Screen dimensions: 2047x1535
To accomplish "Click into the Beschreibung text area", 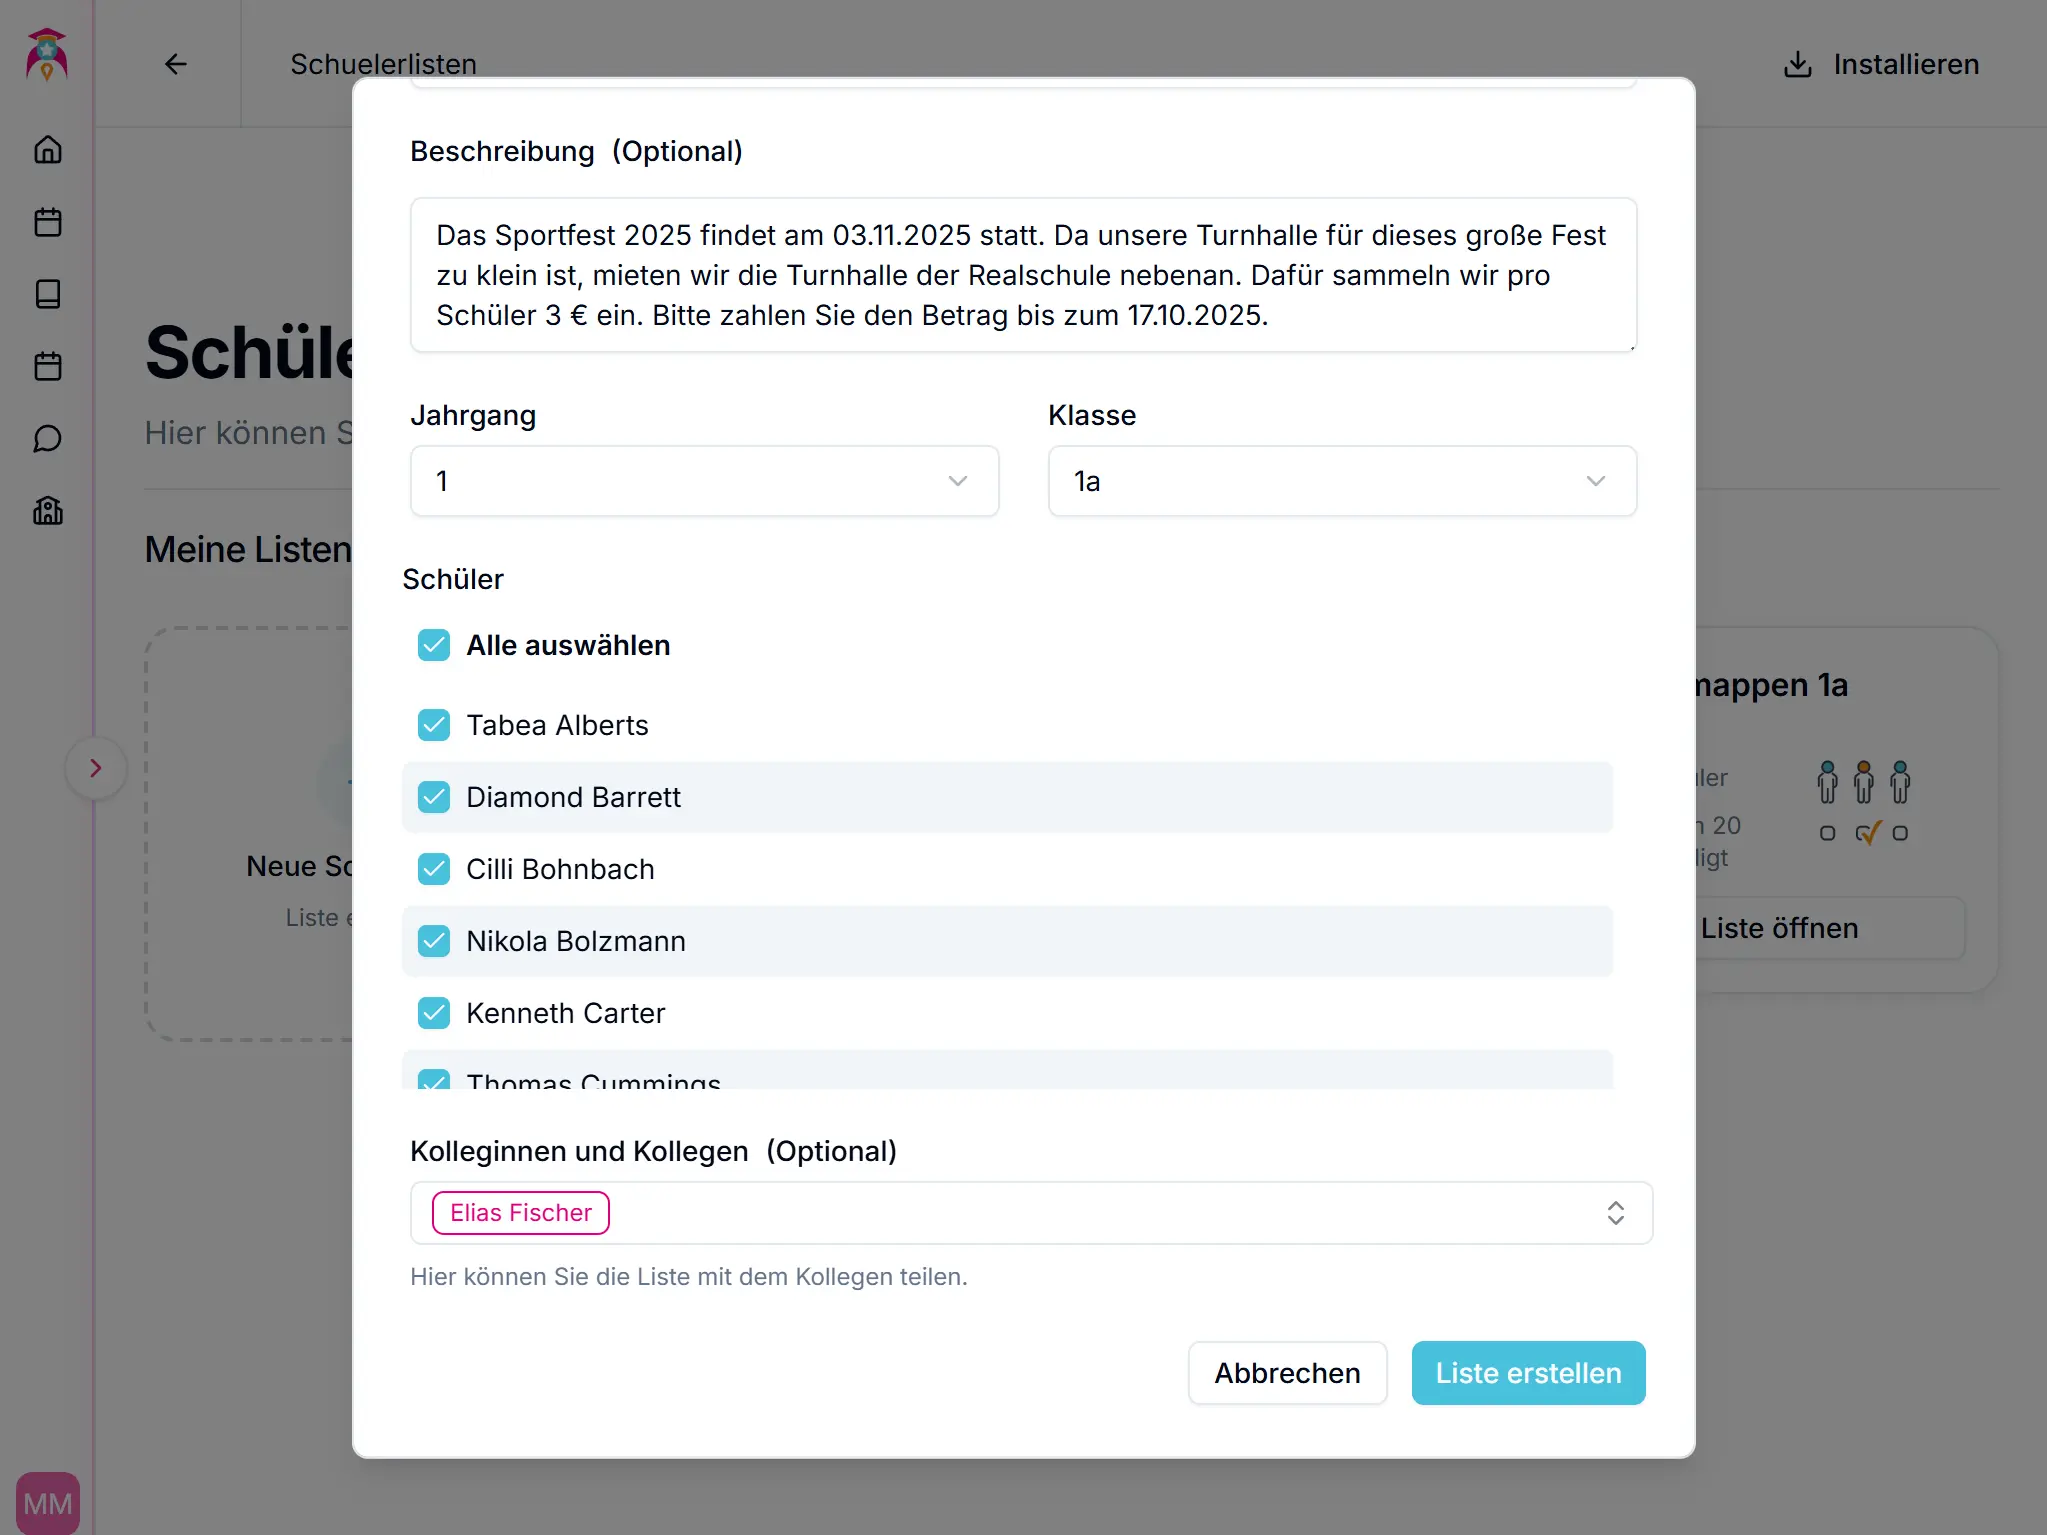I will pos(1022,275).
